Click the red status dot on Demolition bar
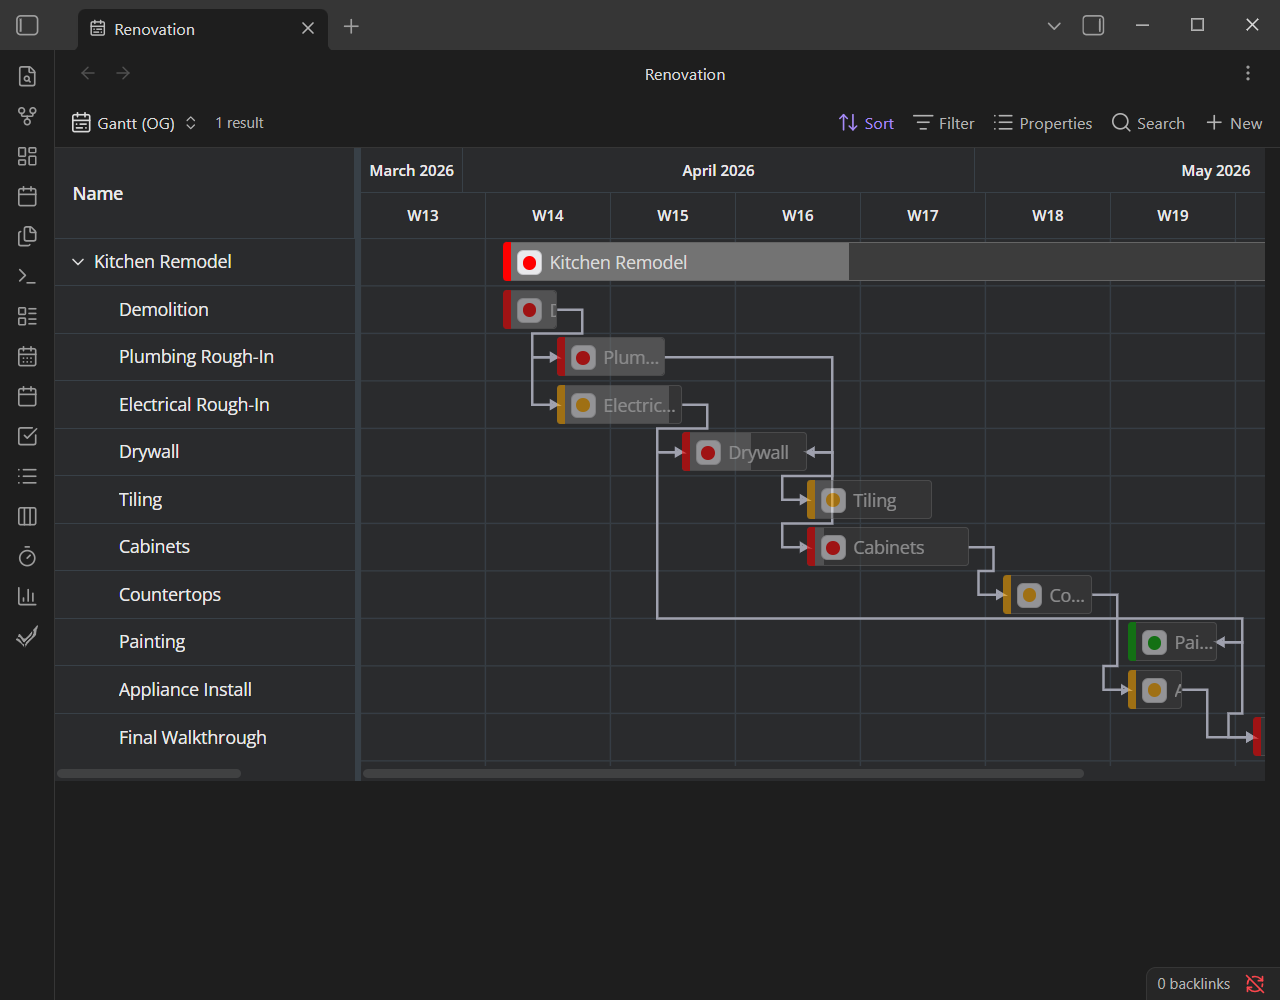The height and width of the screenshot is (1000, 1280). coord(529,310)
